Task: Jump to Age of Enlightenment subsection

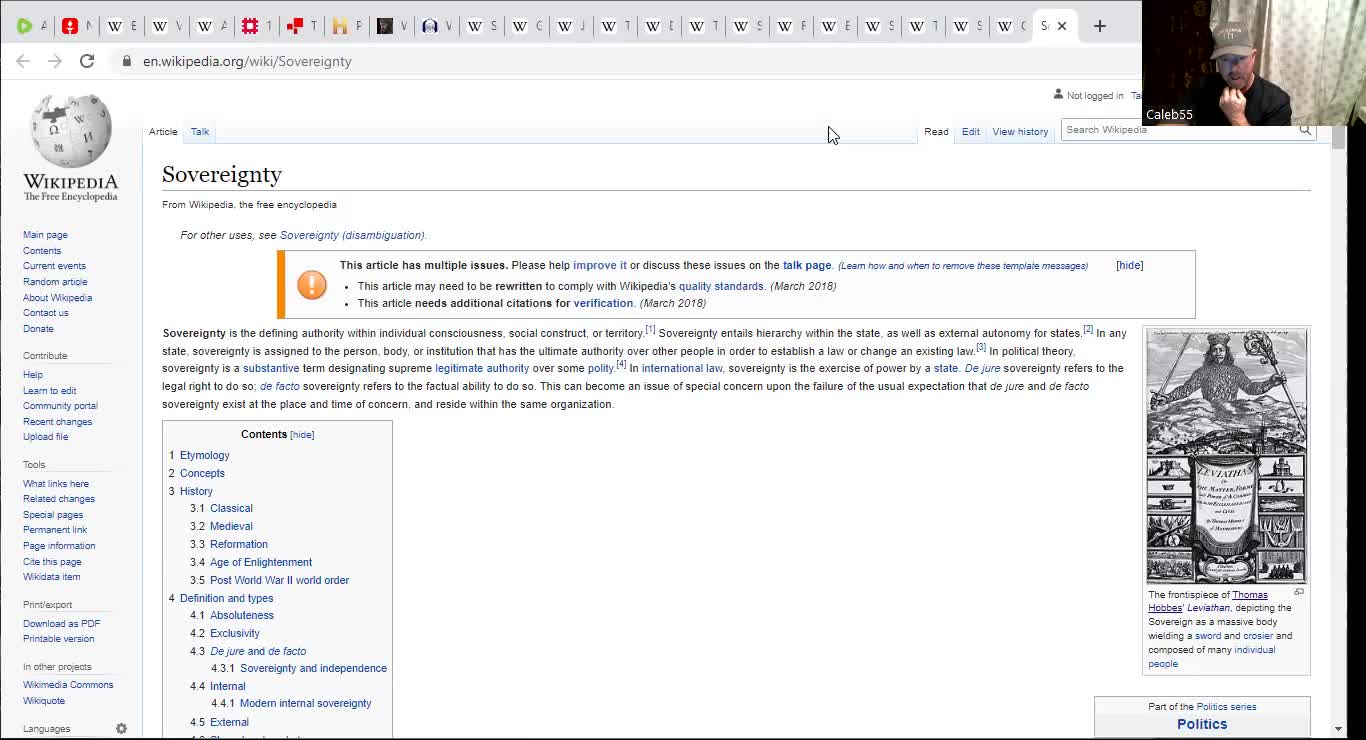Action: click(x=261, y=562)
